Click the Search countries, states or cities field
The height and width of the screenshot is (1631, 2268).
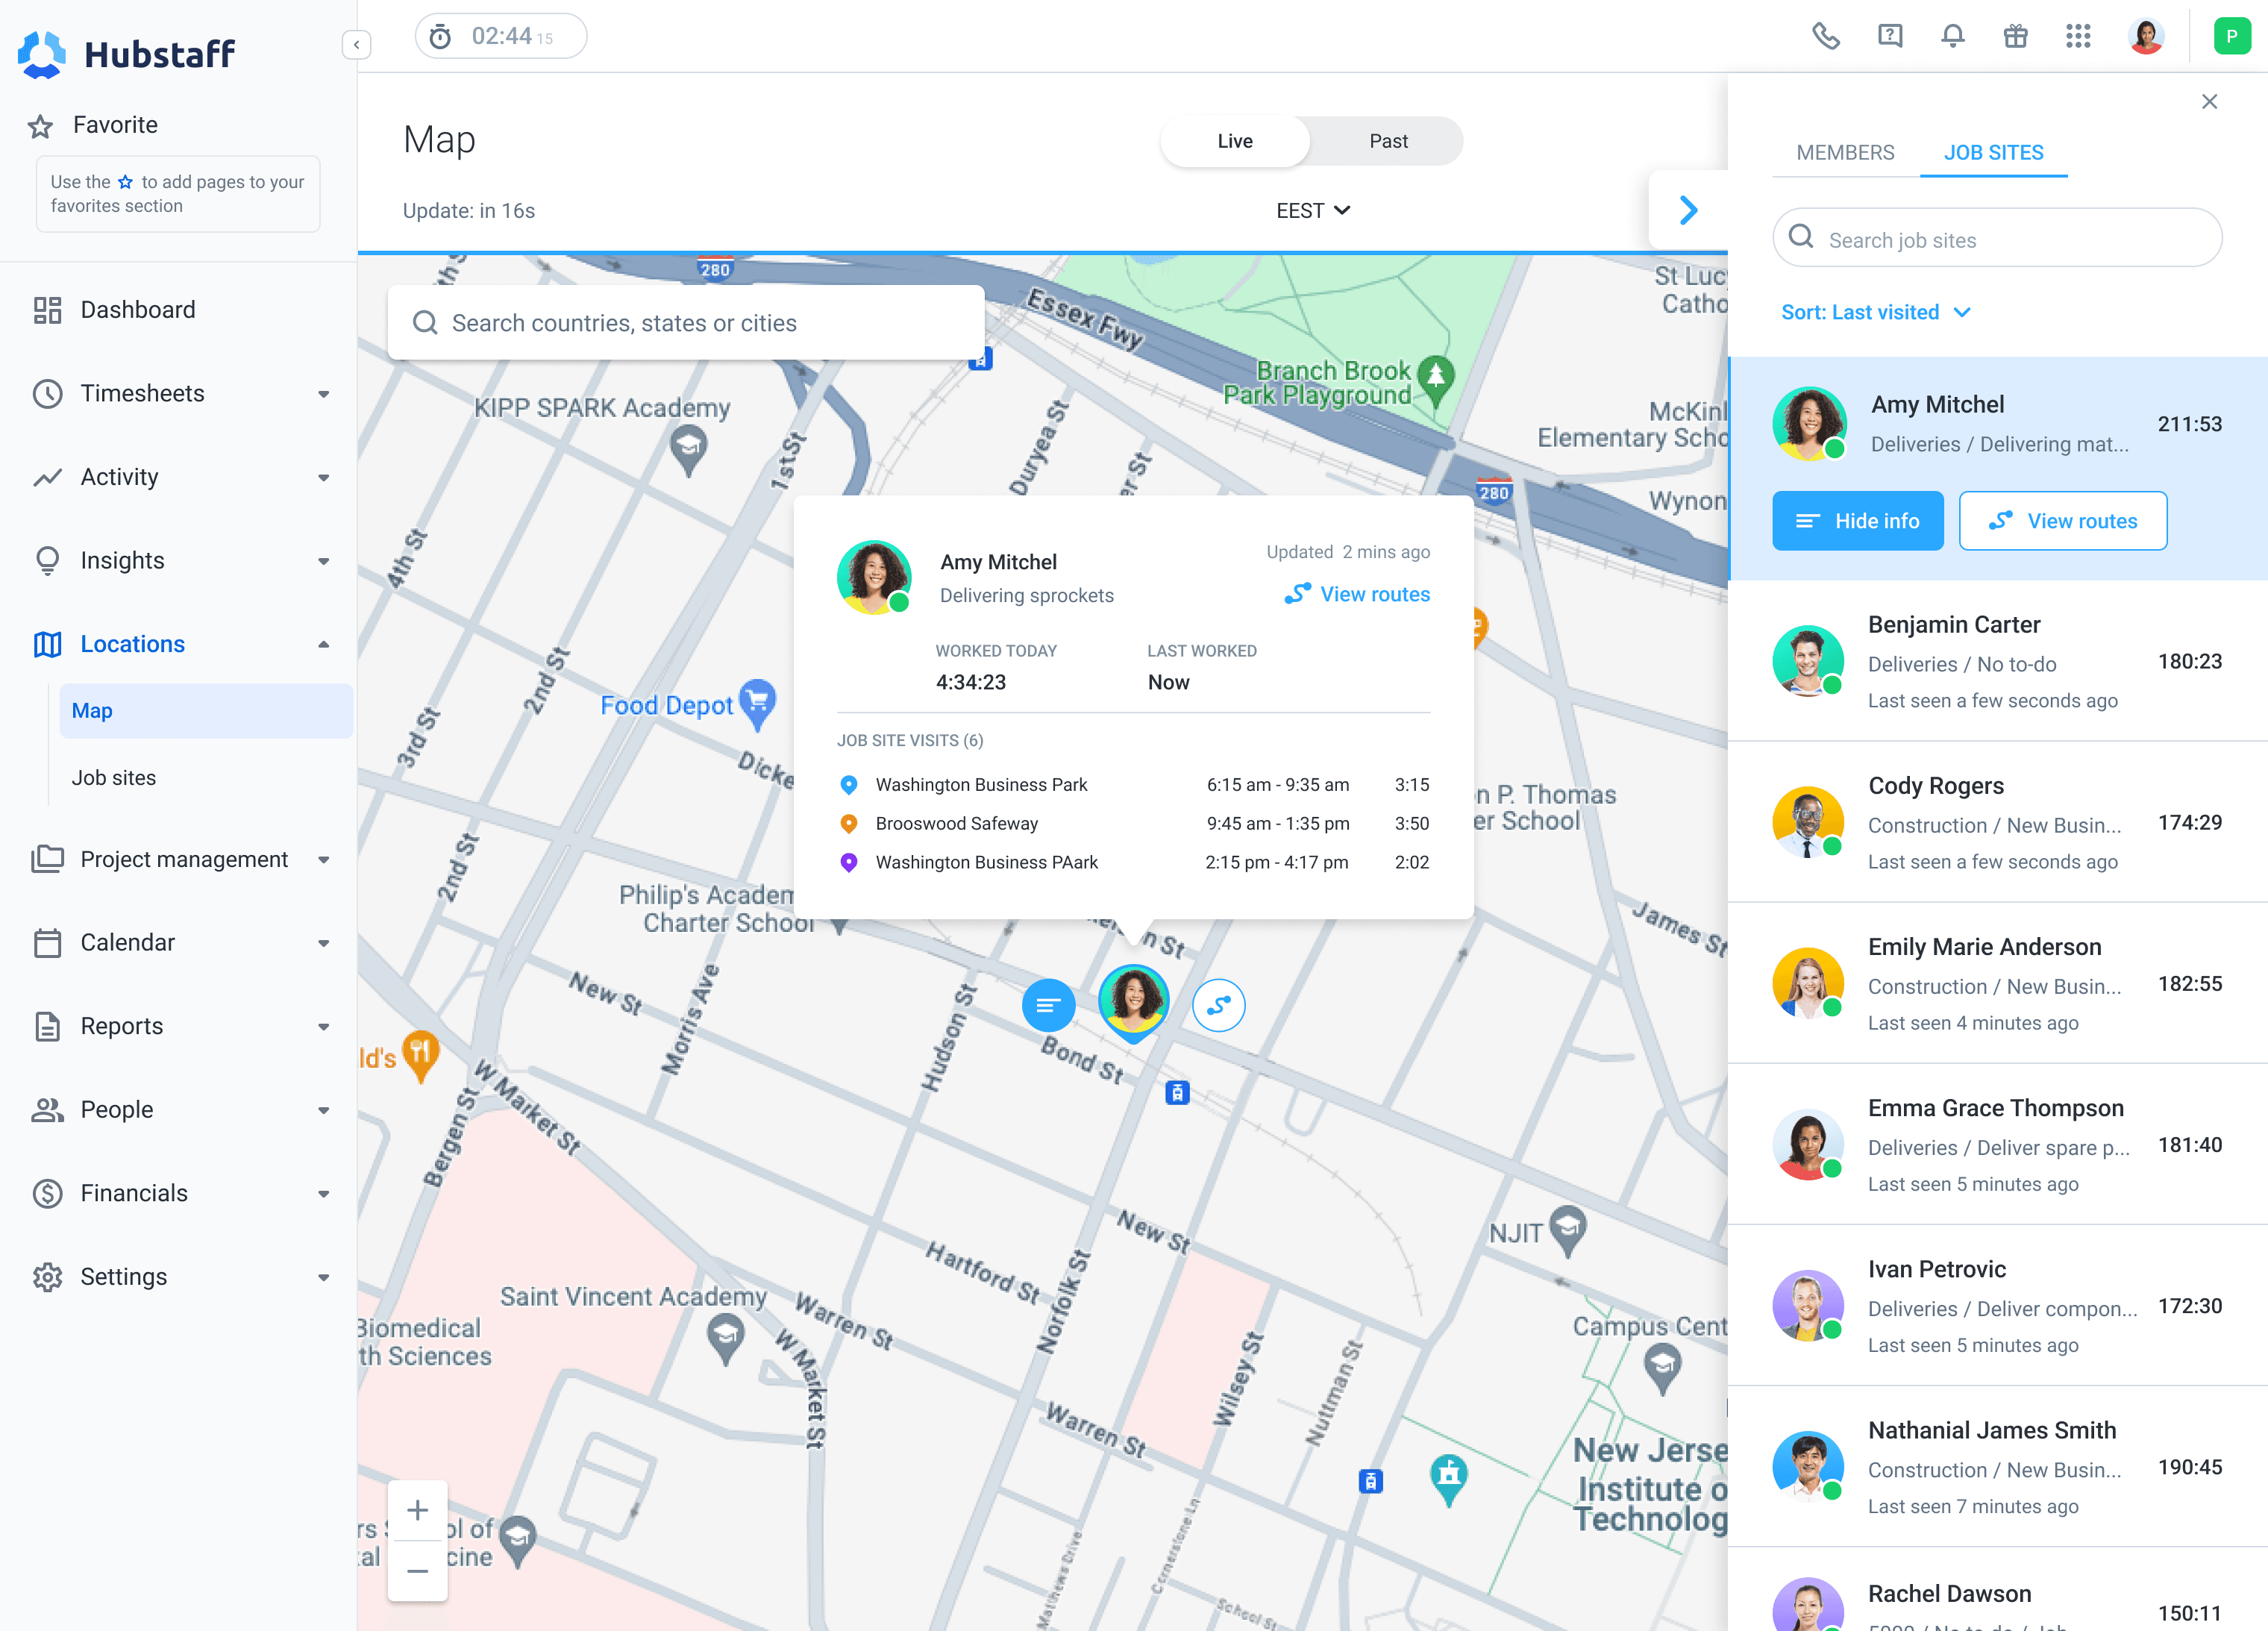[x=686, y=323]
